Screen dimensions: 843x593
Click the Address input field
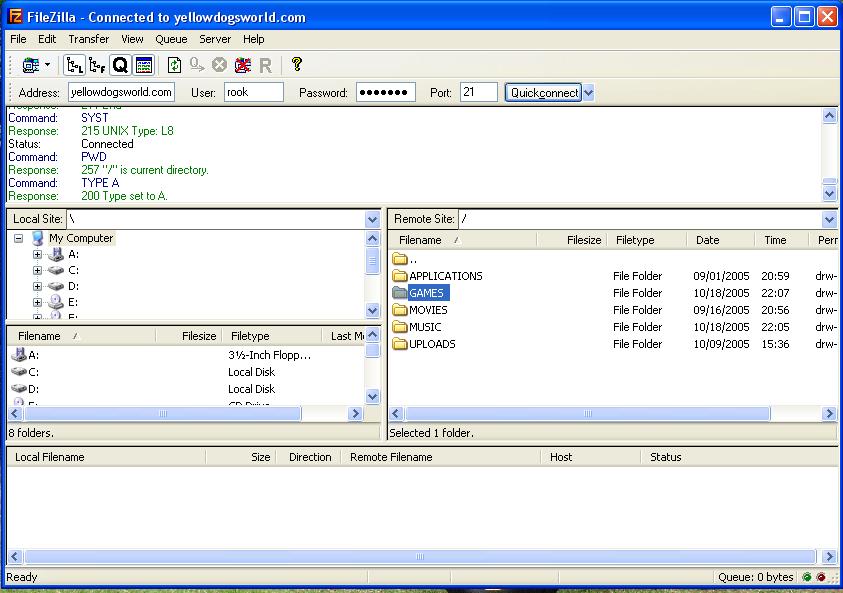122,92
